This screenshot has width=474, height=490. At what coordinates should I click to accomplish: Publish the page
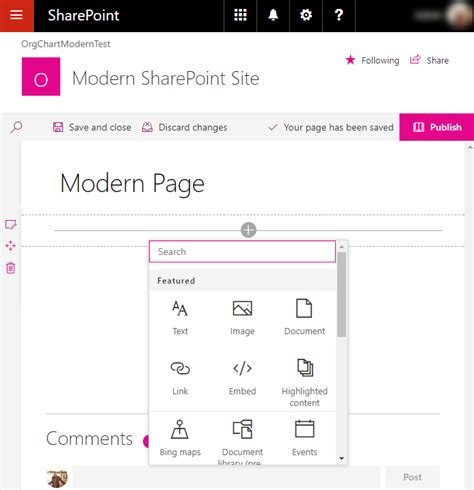coord(437,127)
